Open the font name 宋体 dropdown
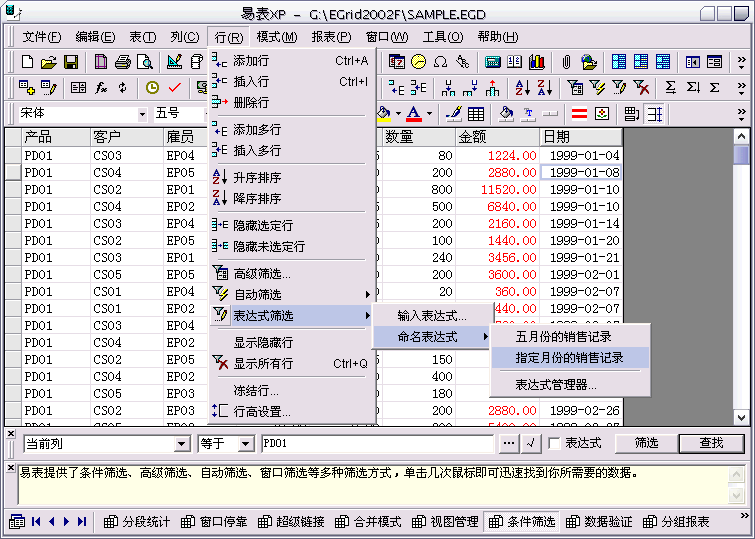 tap(142, 114)
